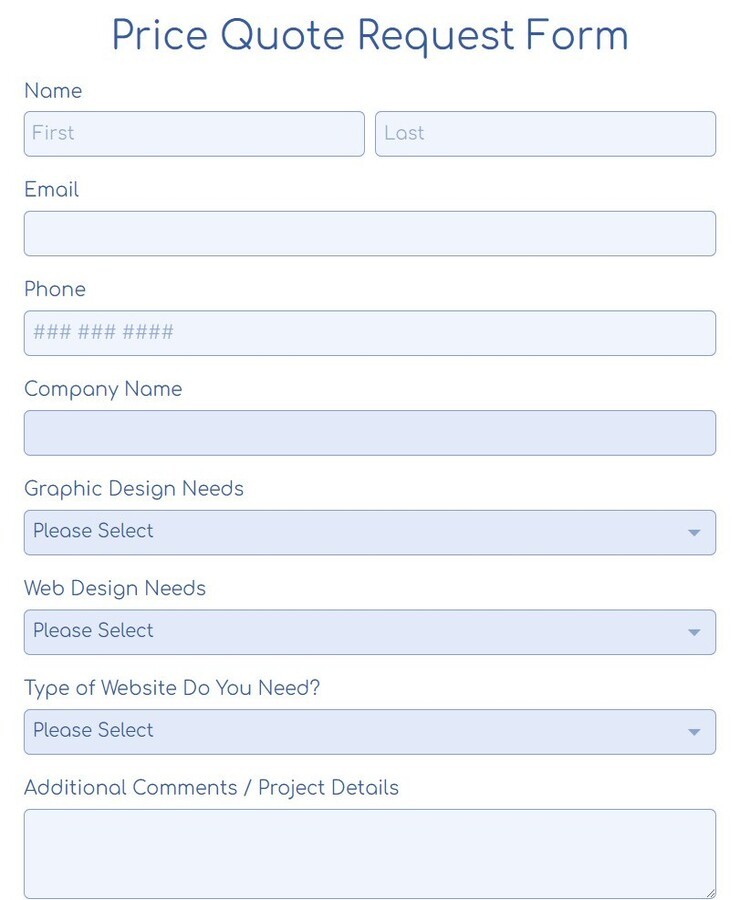Click the Last name input field

tap(545, 134)
